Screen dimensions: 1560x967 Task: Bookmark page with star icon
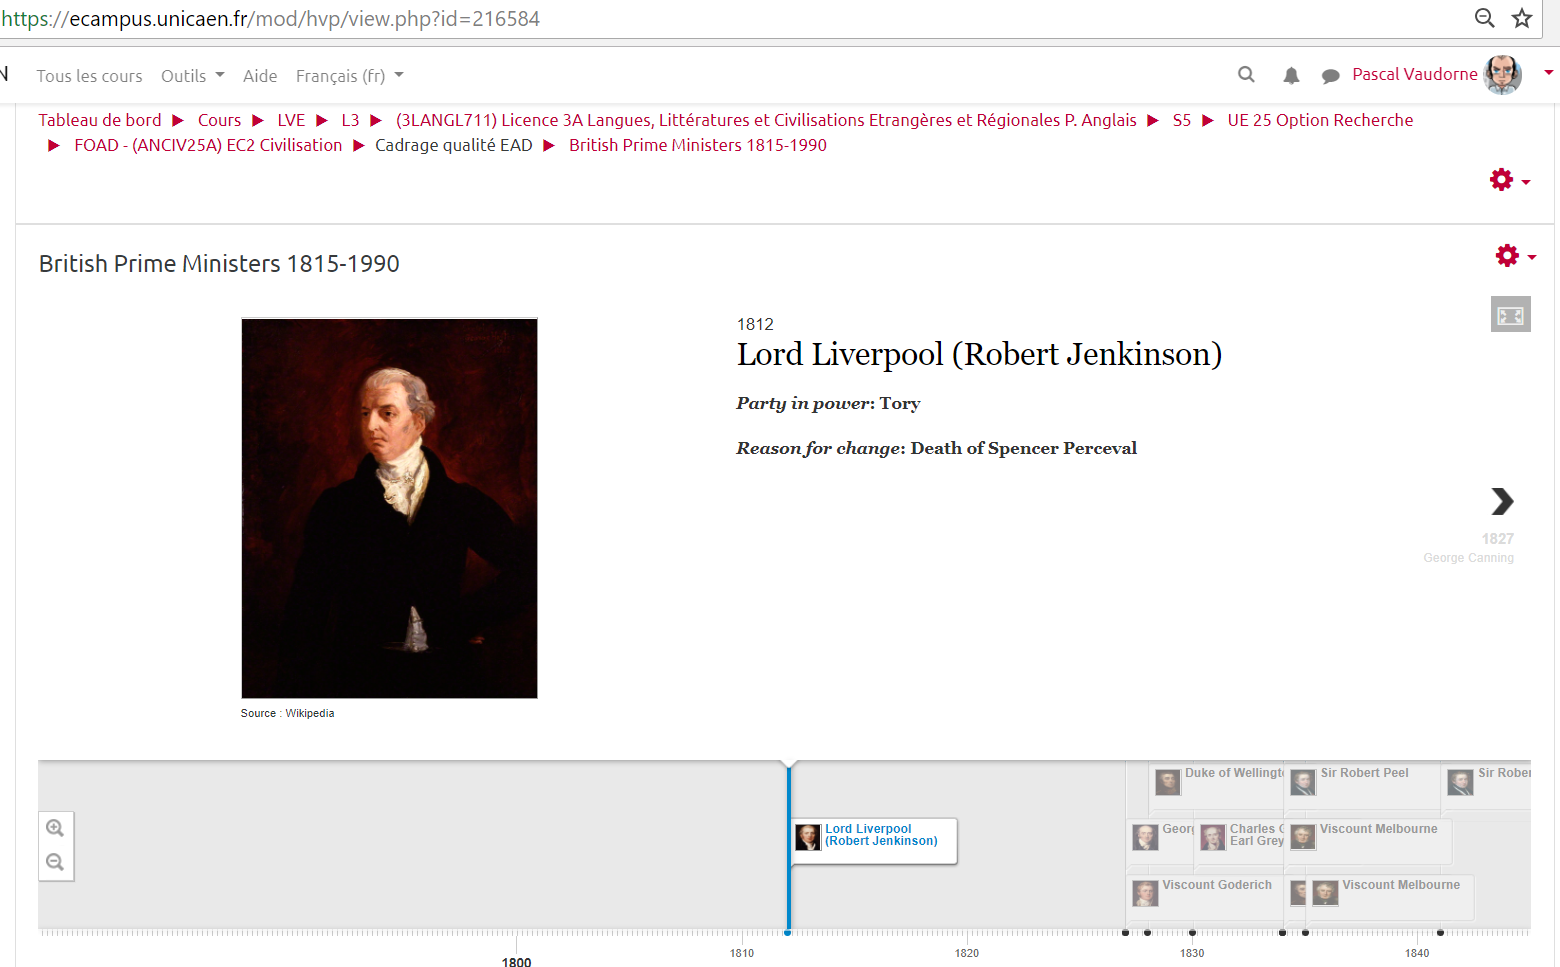1522,18
